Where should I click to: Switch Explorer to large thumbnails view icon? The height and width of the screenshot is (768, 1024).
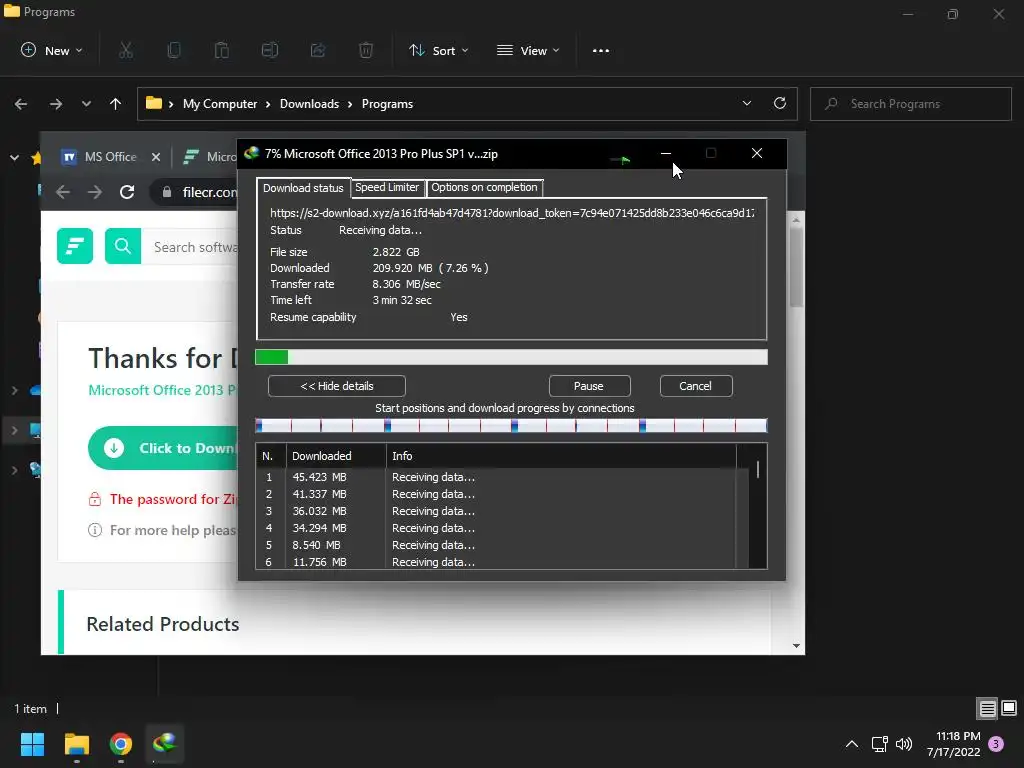(1009, 709)
